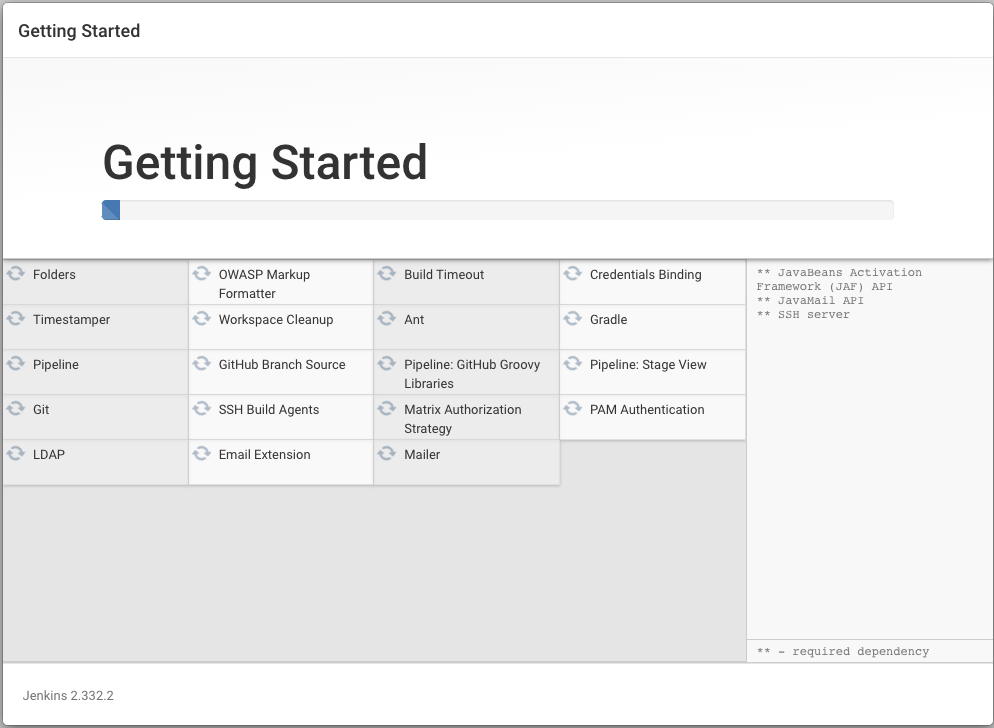Select the Pipeline plugin name in first column
Image resolution: width=994 pixels, height=728 pixels.
pos(56,365)
